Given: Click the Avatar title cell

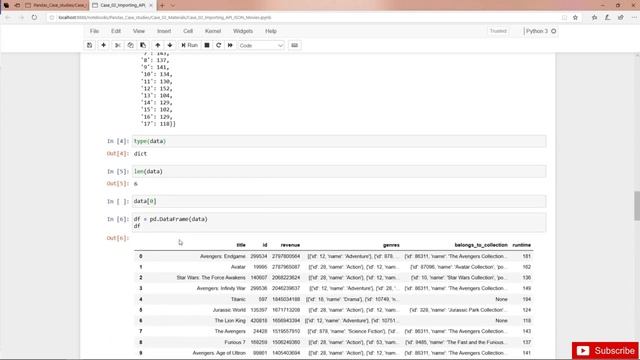Looking at the screenshot, I should pyautogui.click(x=238, y=267).
